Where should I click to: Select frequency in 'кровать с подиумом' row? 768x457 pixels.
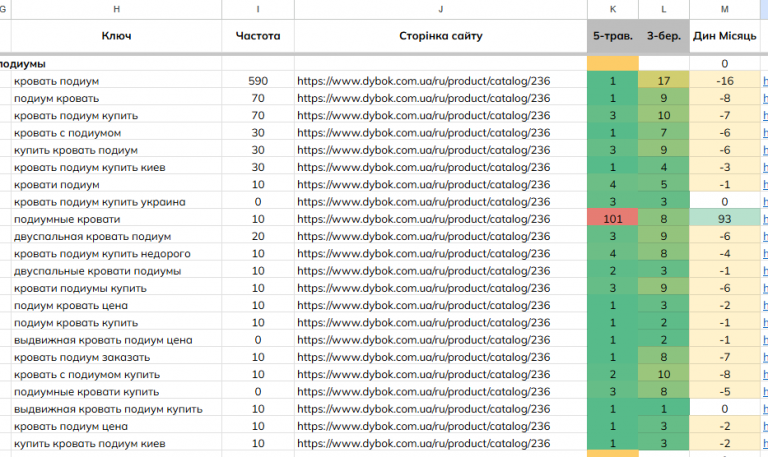[258, 133]
